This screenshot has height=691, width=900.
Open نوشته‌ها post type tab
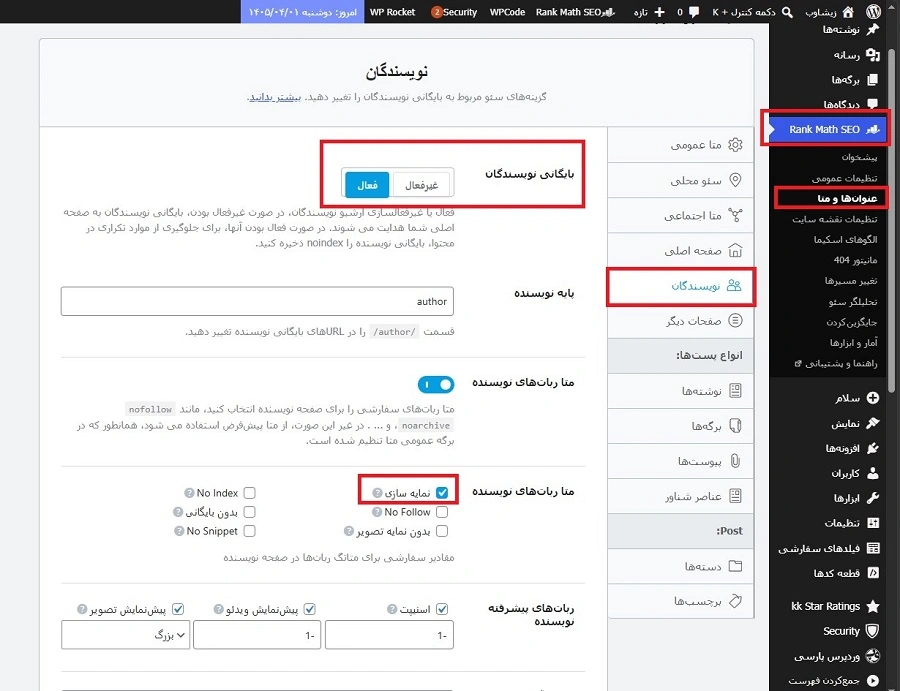(x=680, y=391)
